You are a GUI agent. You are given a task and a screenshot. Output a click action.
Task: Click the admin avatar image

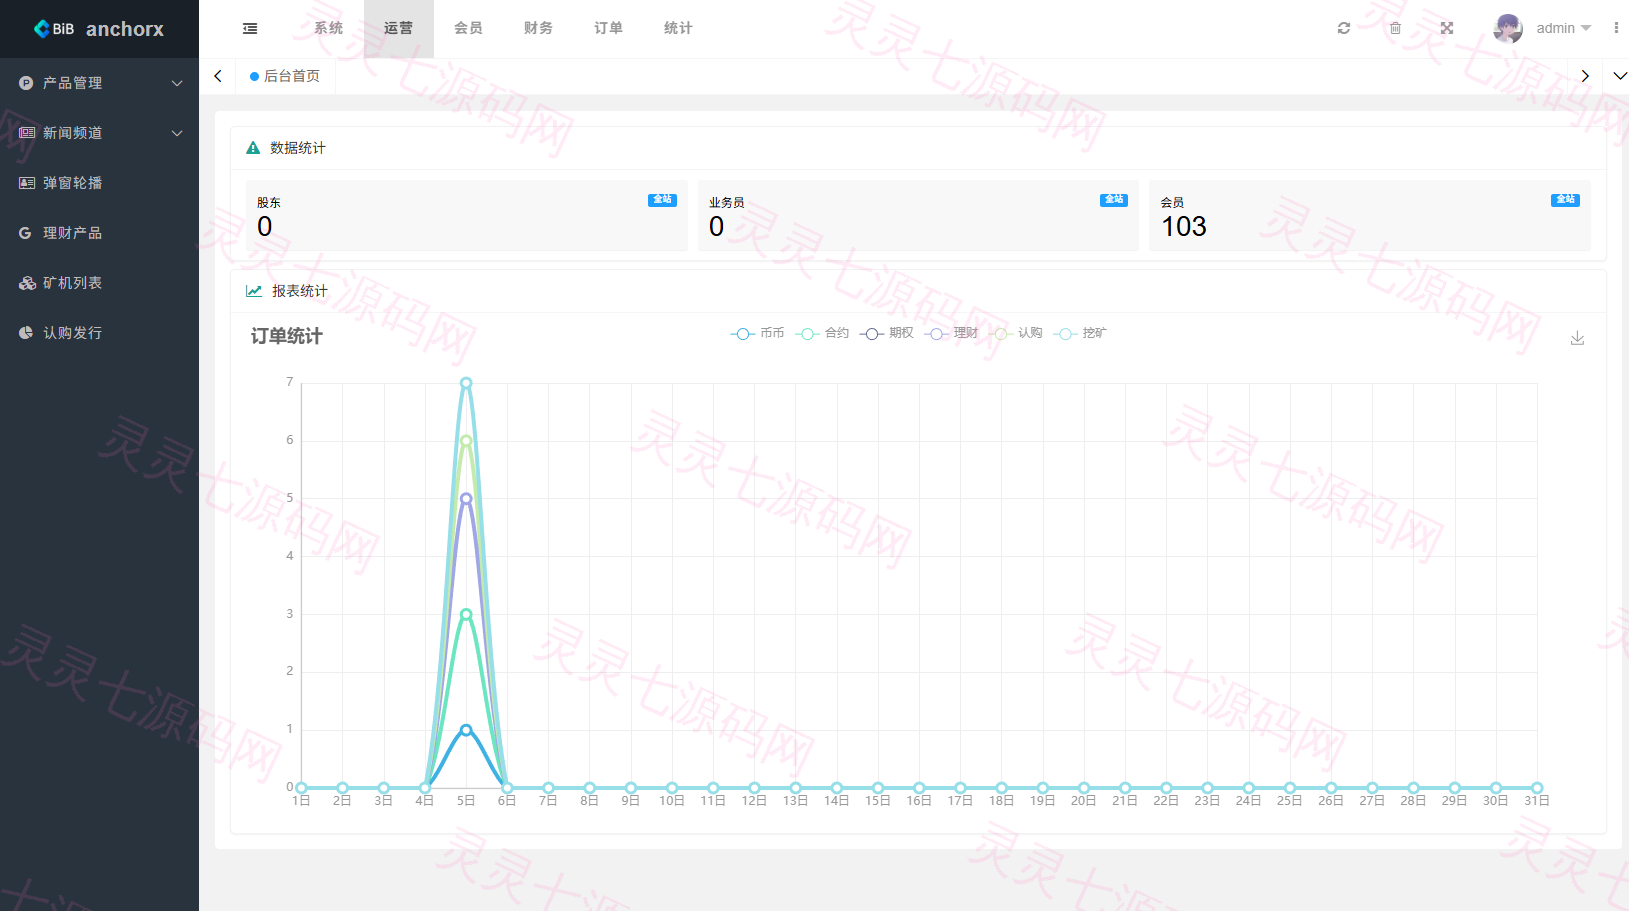coord(1508,28)
